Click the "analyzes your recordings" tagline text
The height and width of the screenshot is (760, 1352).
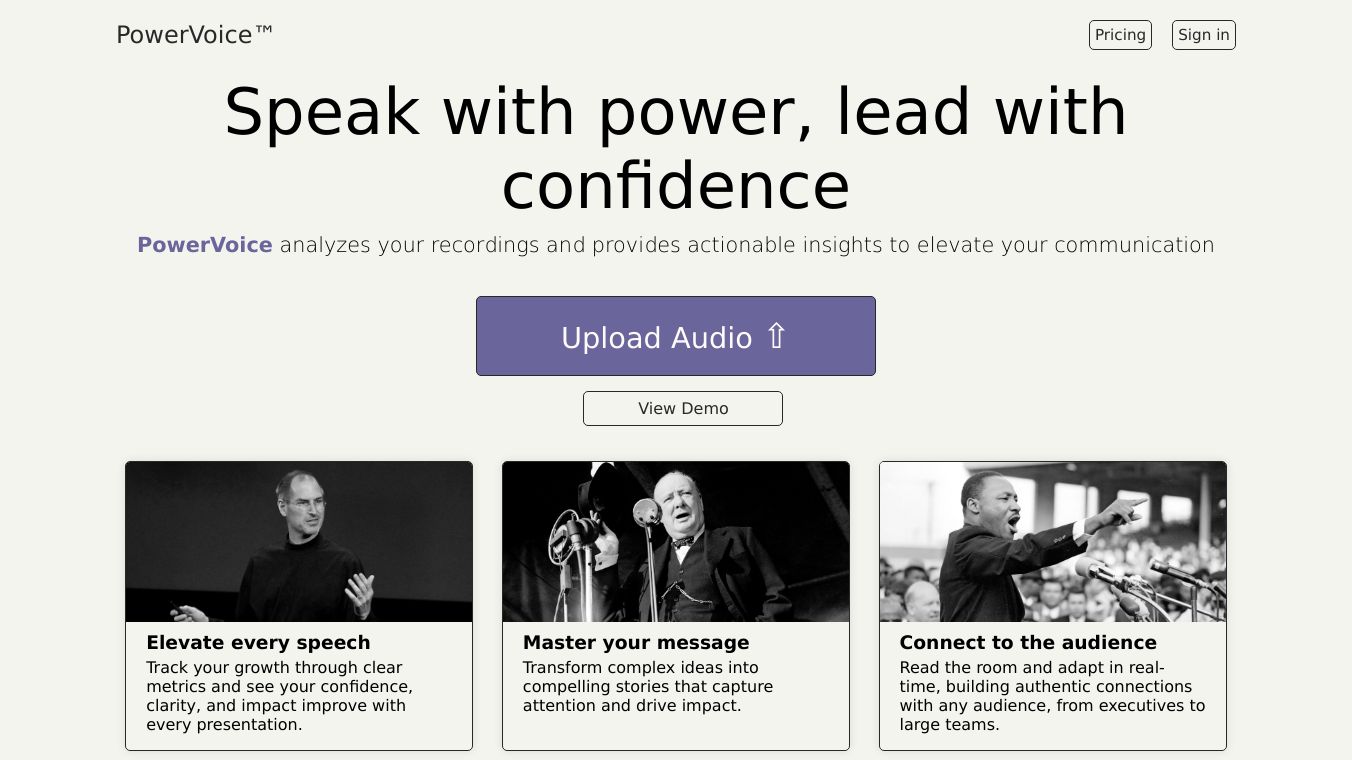(x=746, y=245)
